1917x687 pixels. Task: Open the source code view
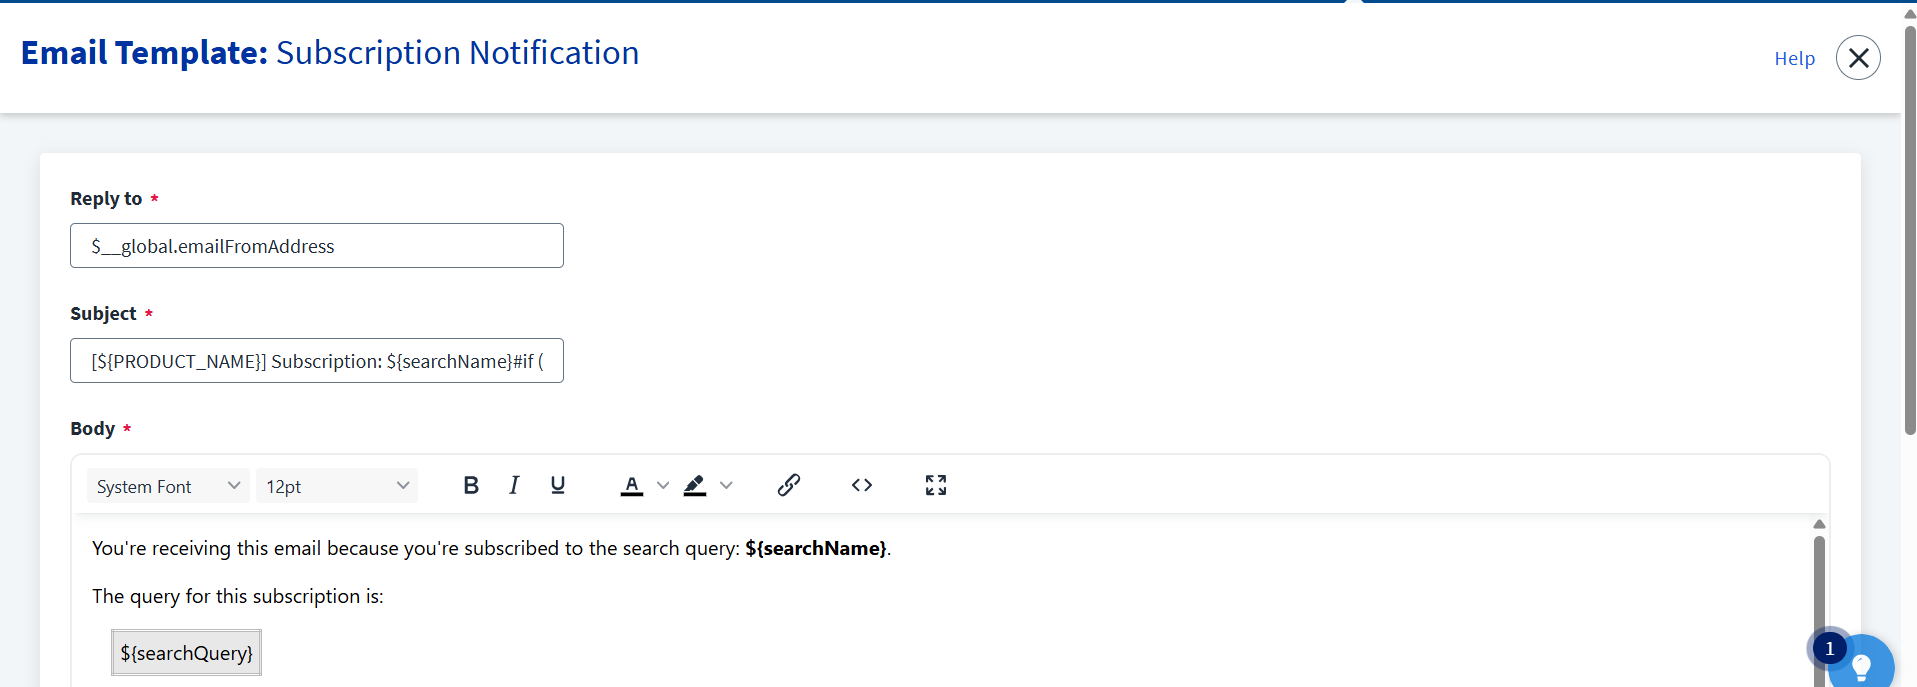coord(862,486)
